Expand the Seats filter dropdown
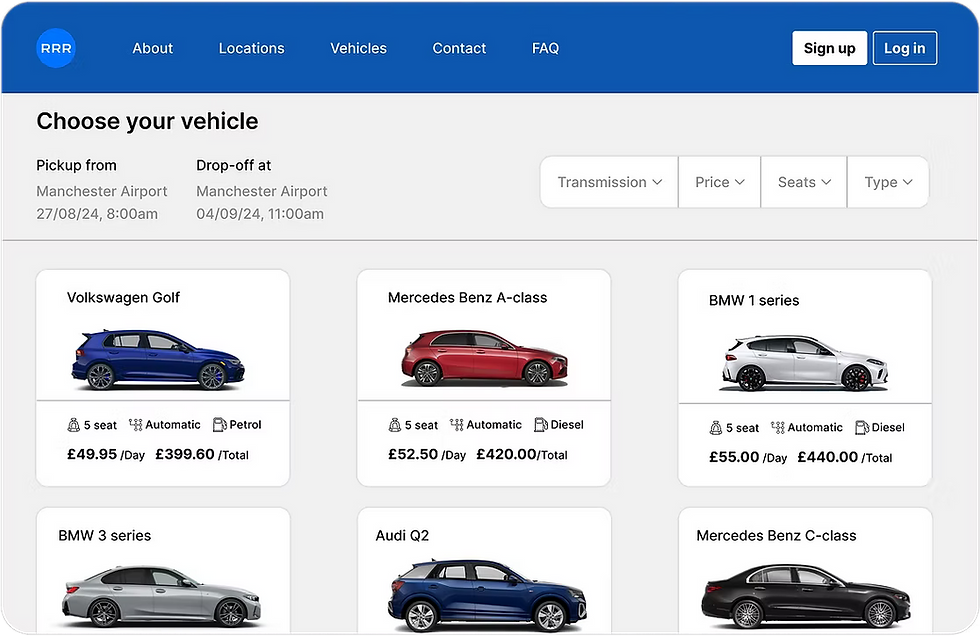980x636 pixels. pyautogui.click(x=804, y=182)
